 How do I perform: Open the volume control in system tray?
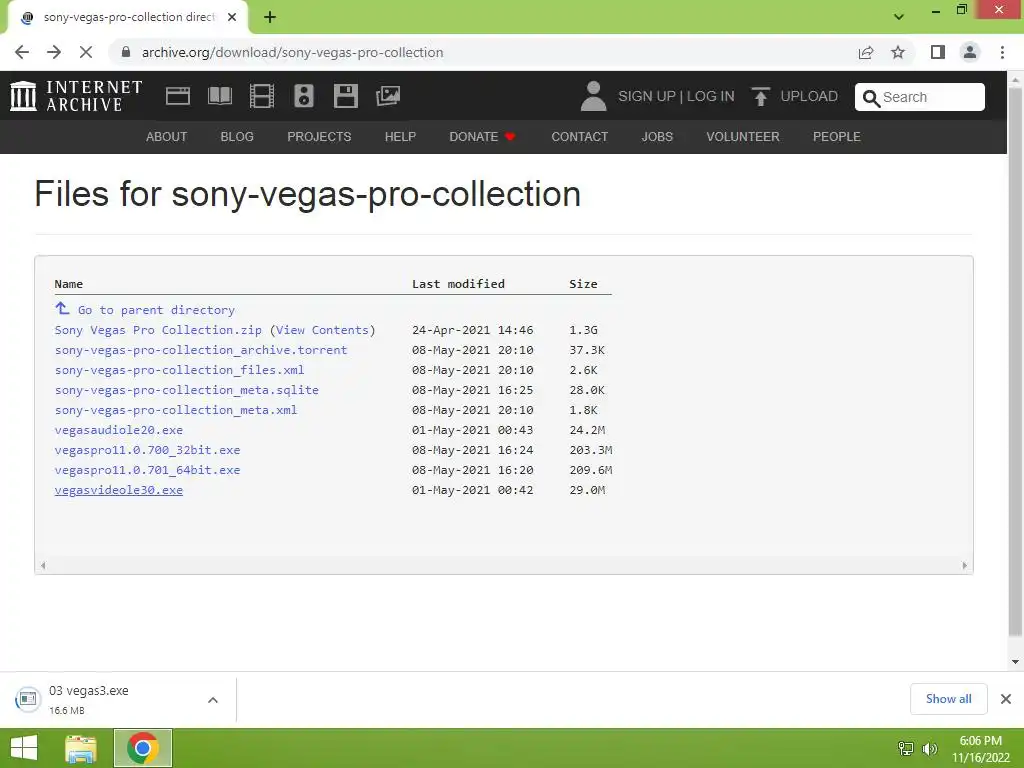pyautogui.click(x=929, y=748)
